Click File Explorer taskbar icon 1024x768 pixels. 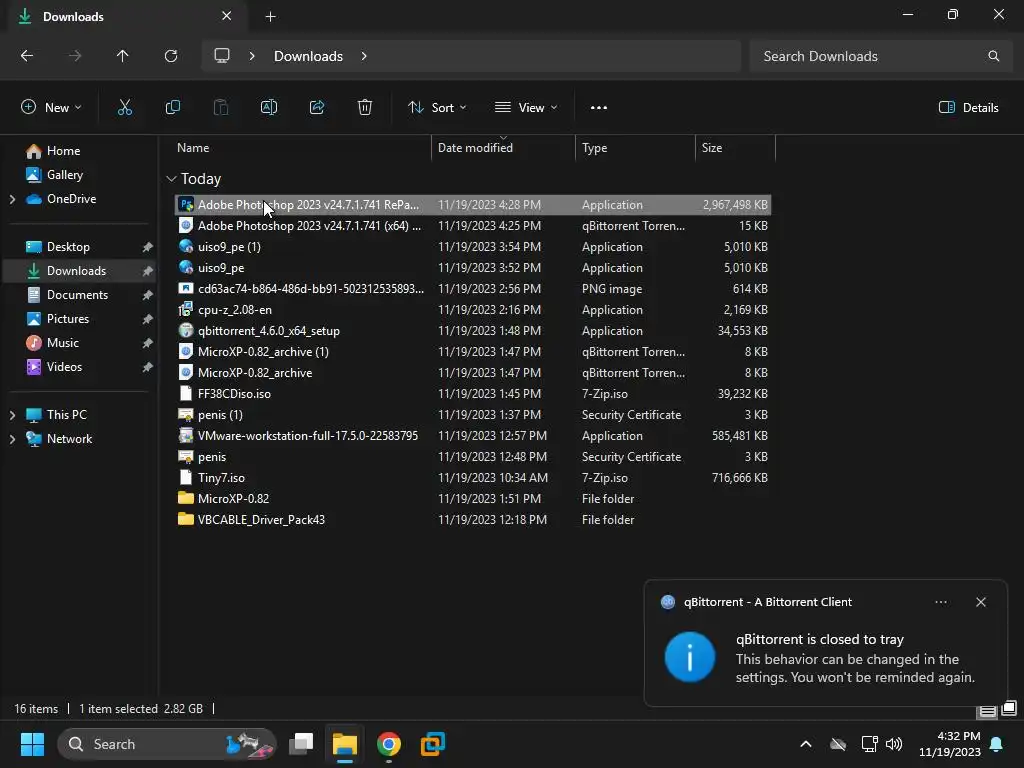(x=345, y=744)
